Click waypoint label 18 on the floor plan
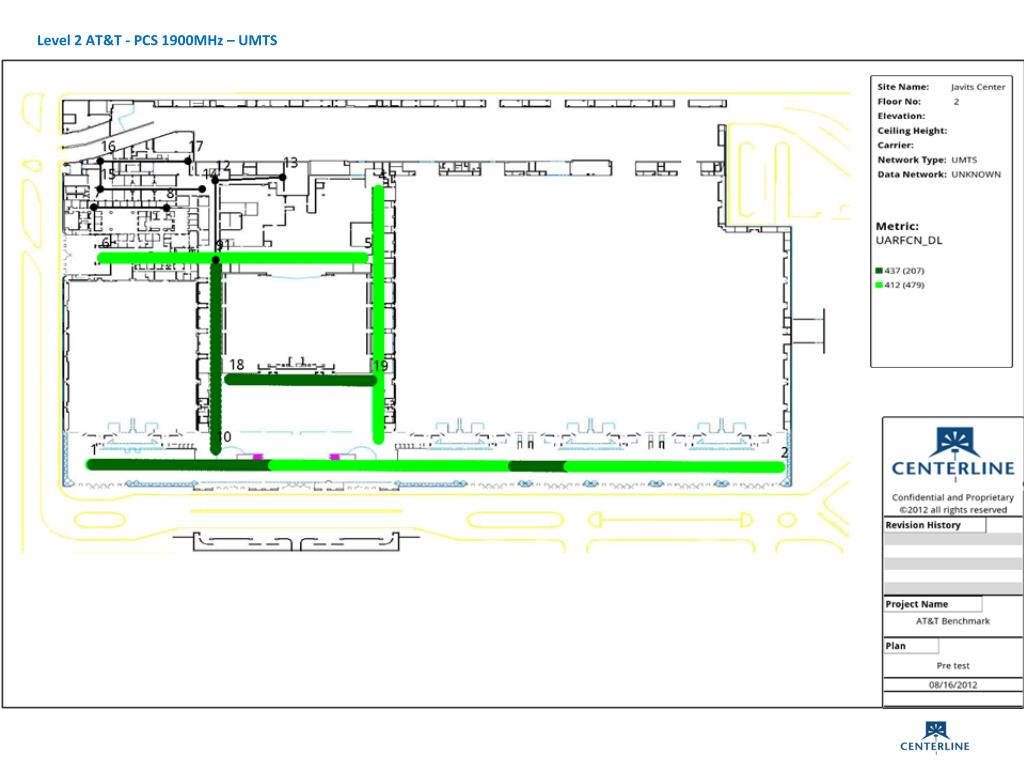The height and width of the screenshot is (768, 1024). point(236,364)
